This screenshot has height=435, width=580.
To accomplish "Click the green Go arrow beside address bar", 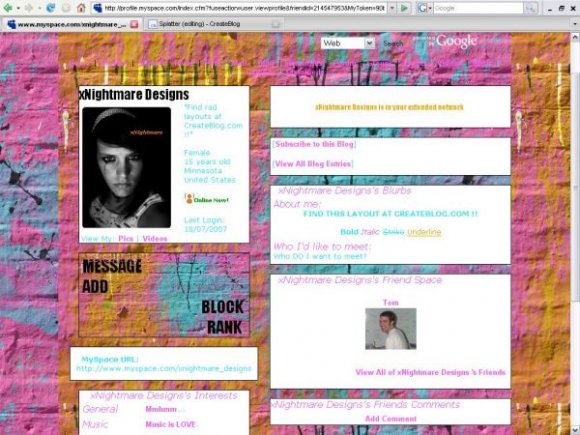I will (404, 7).
